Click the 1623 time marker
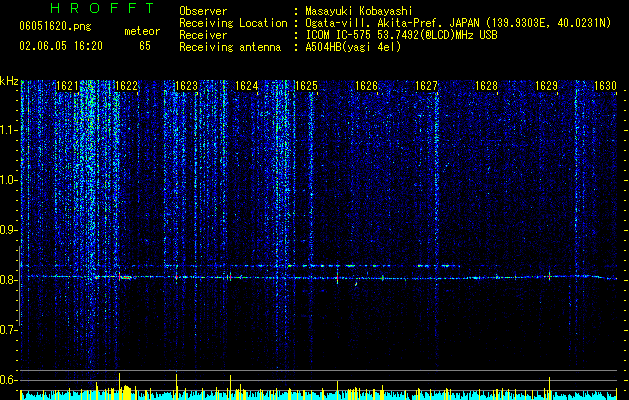The width and height of the screenshot is (629, 400). click(187, 86)
